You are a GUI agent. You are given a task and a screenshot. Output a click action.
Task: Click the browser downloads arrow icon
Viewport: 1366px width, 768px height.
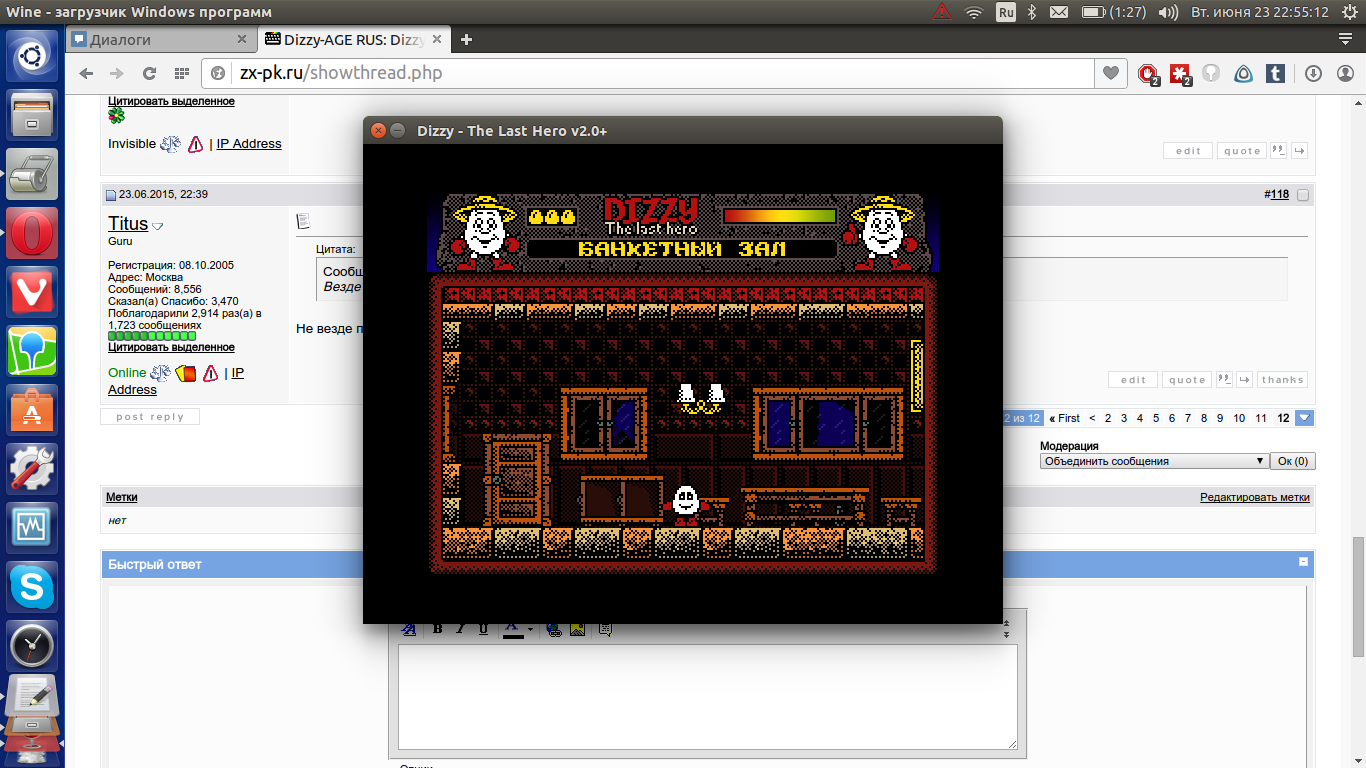point(1313,73)
